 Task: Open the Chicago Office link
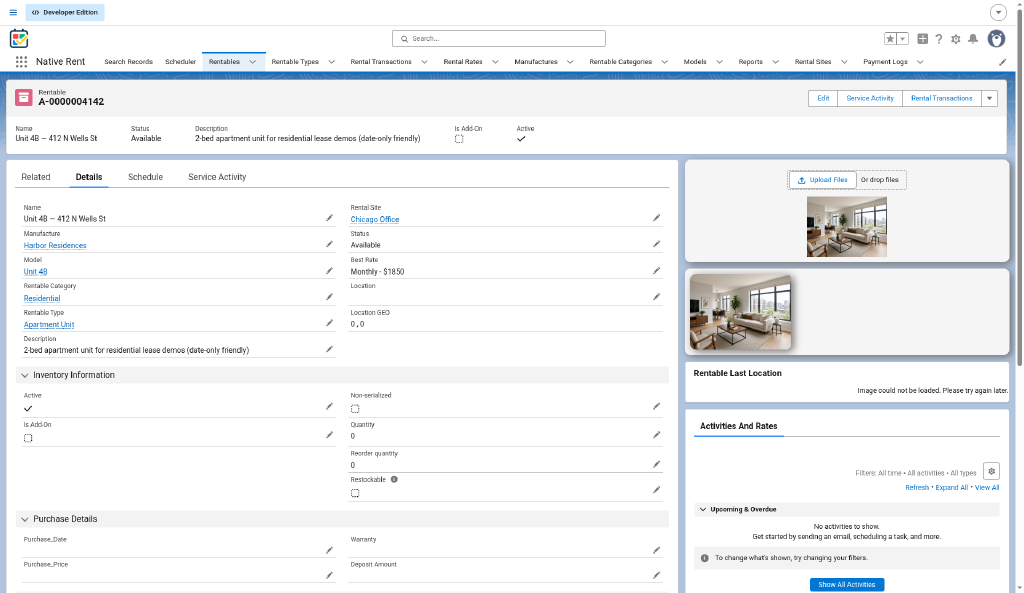374,219
